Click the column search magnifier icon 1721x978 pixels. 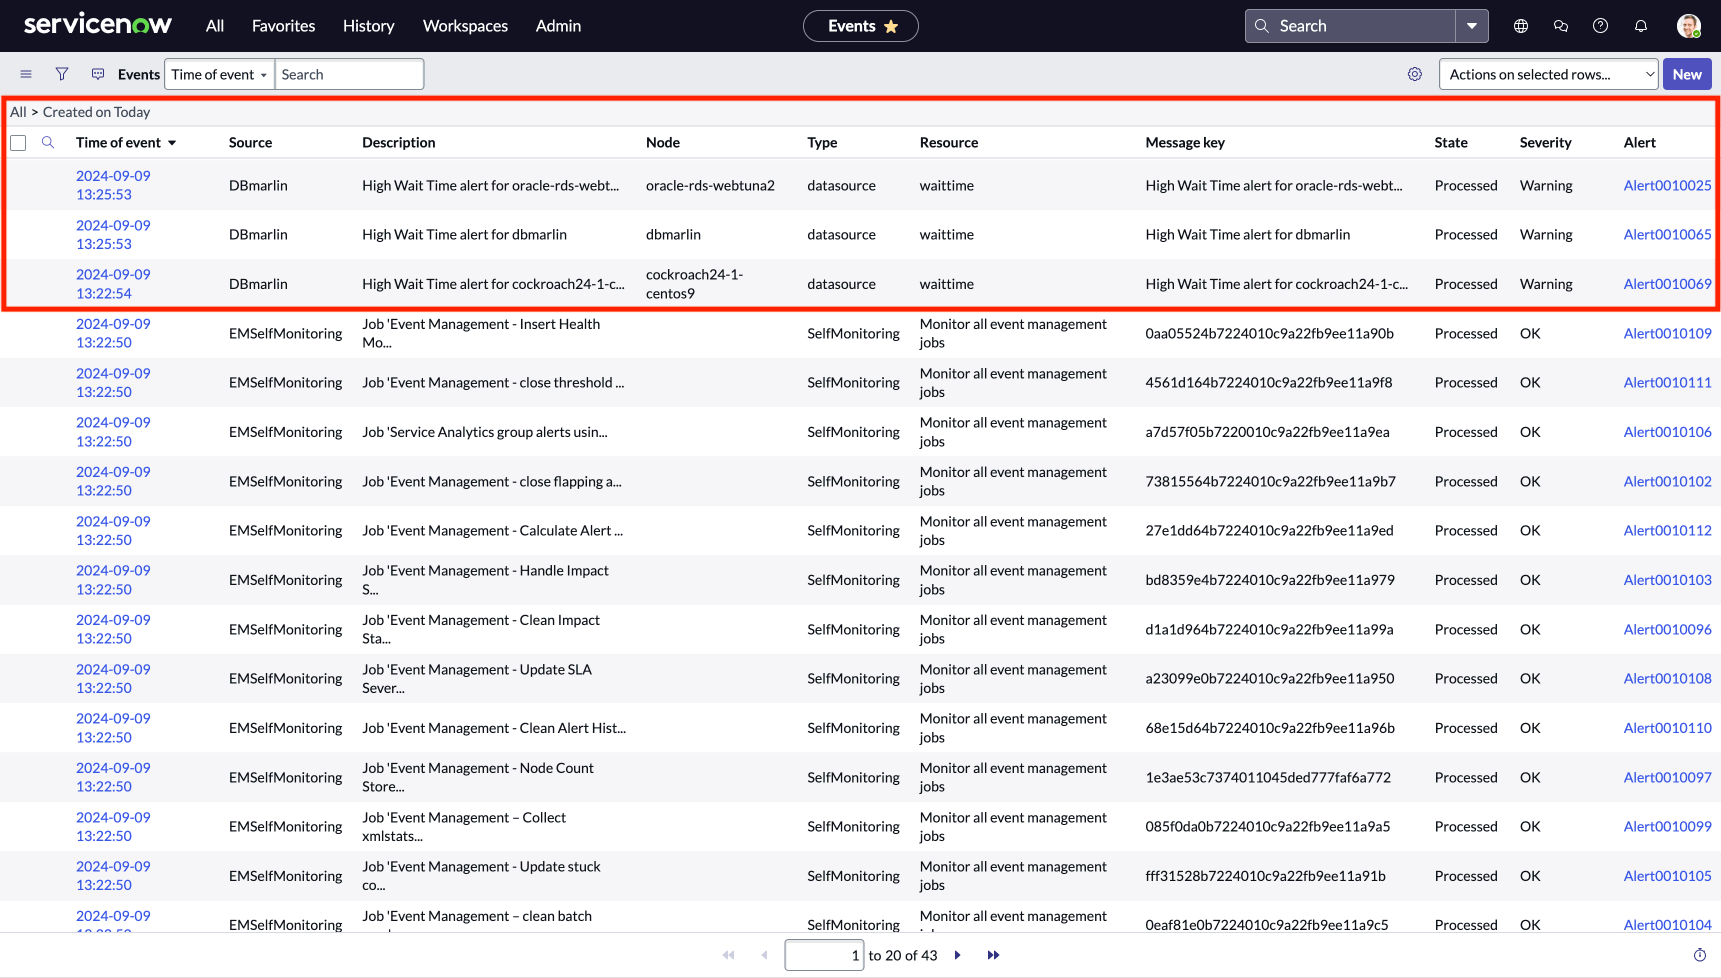coord(48,142)
